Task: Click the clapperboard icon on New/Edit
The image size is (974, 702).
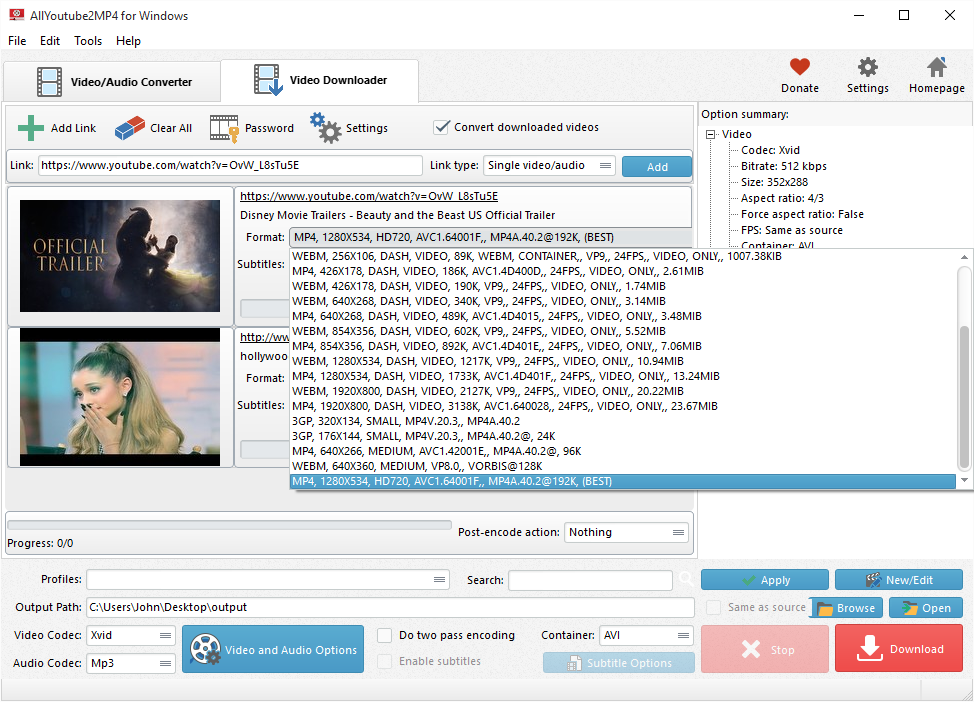Action: (x=873, y=580)
